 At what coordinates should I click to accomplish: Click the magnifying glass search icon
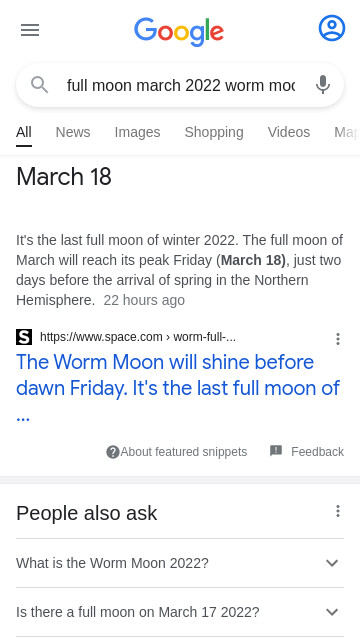(40, 85)
